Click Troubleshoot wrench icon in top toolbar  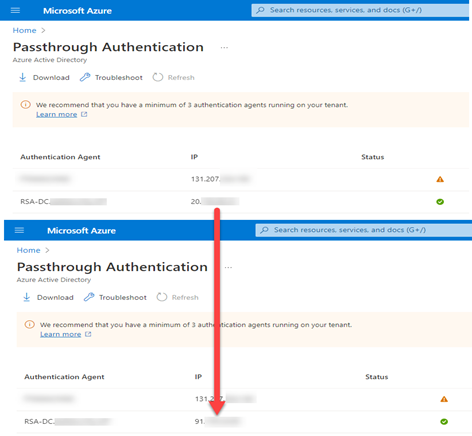click(85, 77)
